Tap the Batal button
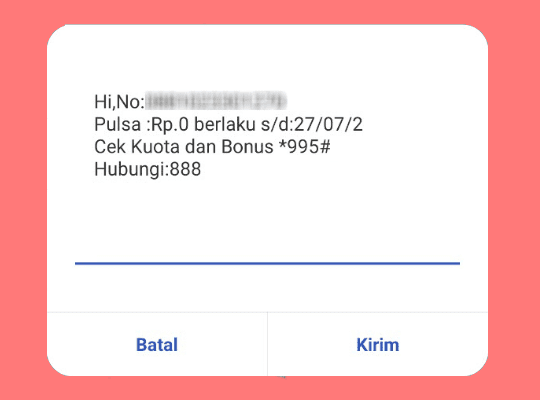540x400 pixels. click(157, 345)
